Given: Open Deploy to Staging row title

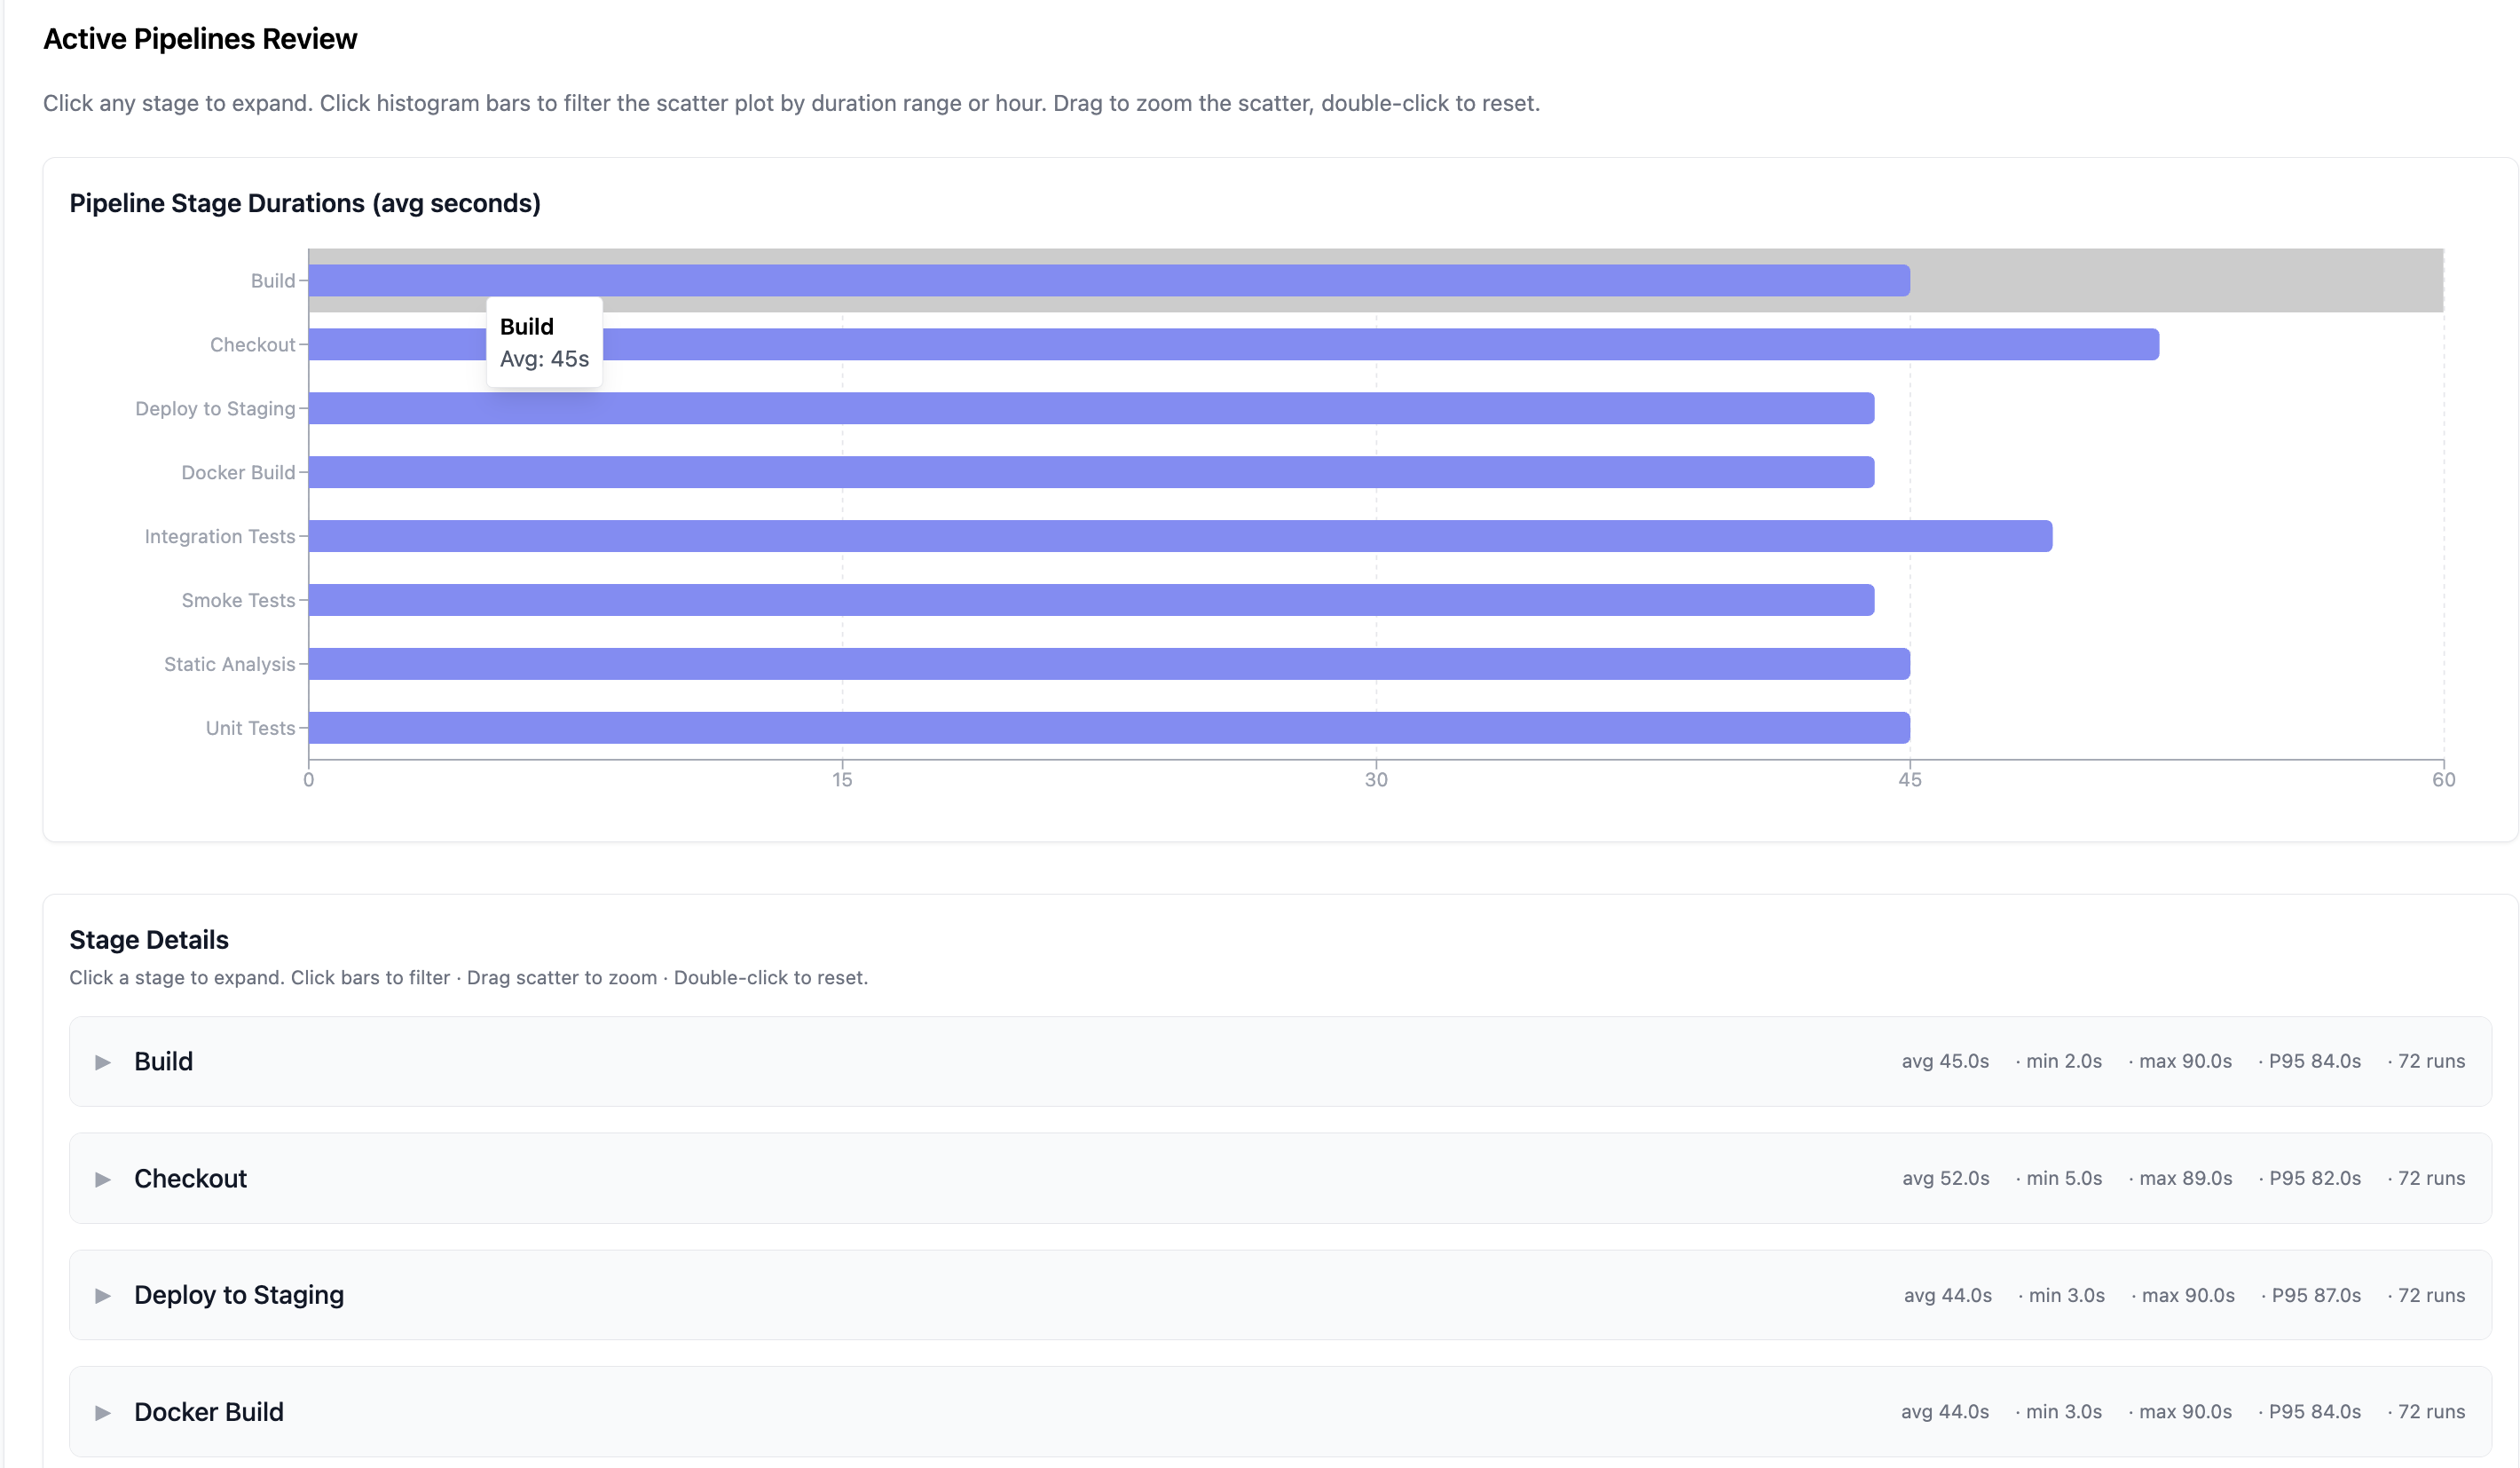Looking at the screenshot, I should tap(239, 1296).
